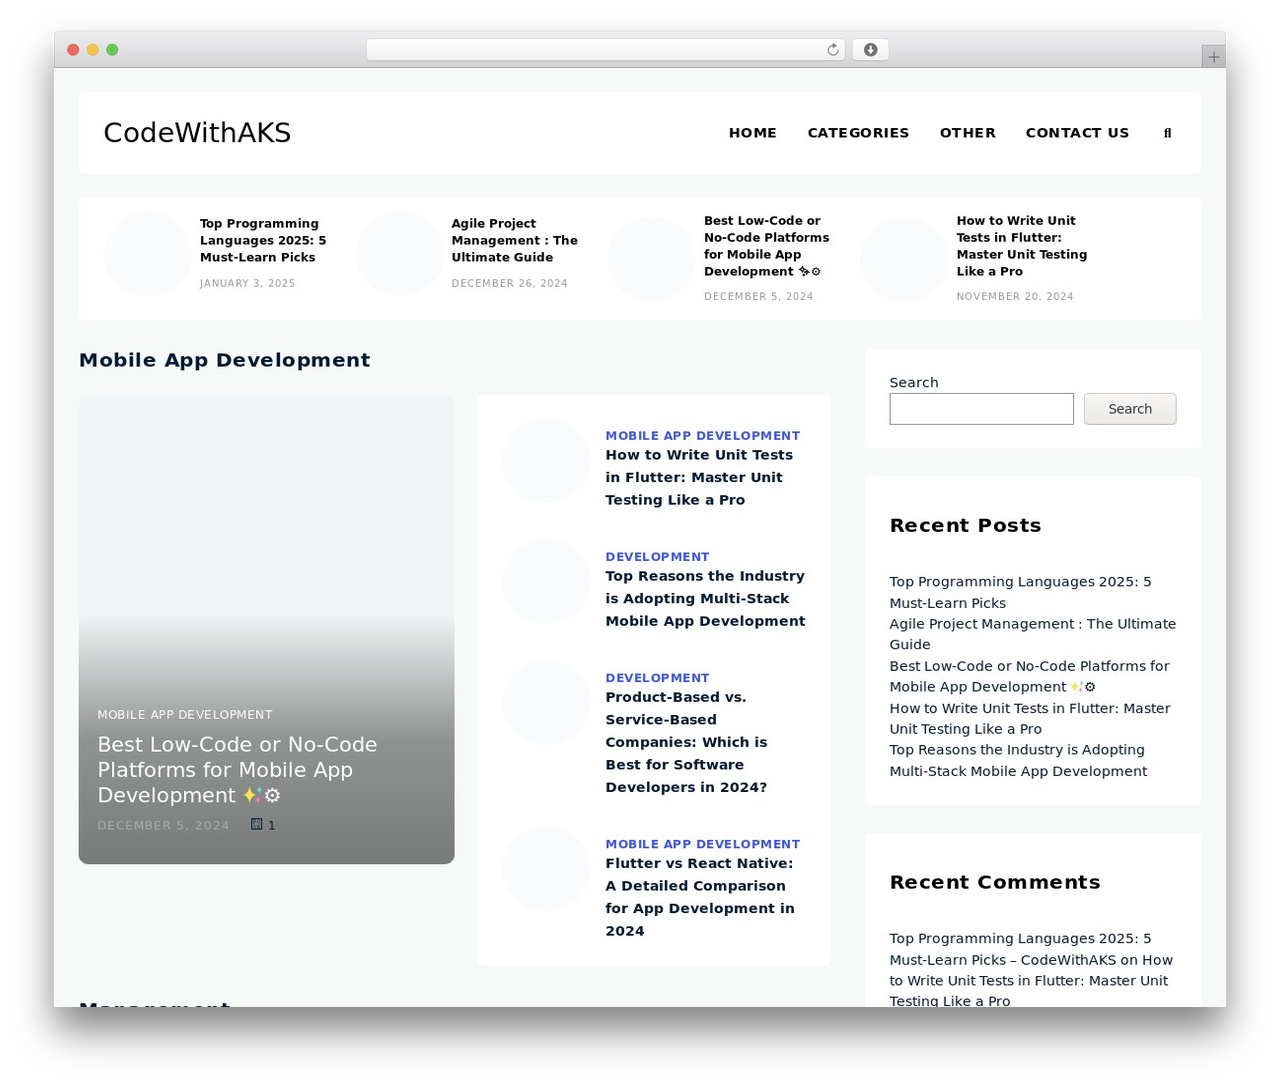Click thumbnail beside Product-Based vs. Service-Based article

(546, 703)
